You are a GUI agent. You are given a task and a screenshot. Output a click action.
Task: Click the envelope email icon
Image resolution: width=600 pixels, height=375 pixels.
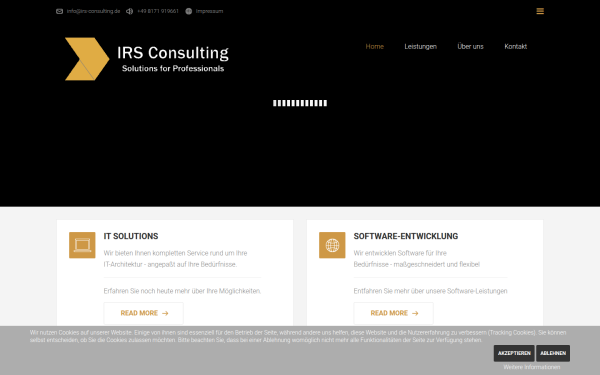pos(59,11)
